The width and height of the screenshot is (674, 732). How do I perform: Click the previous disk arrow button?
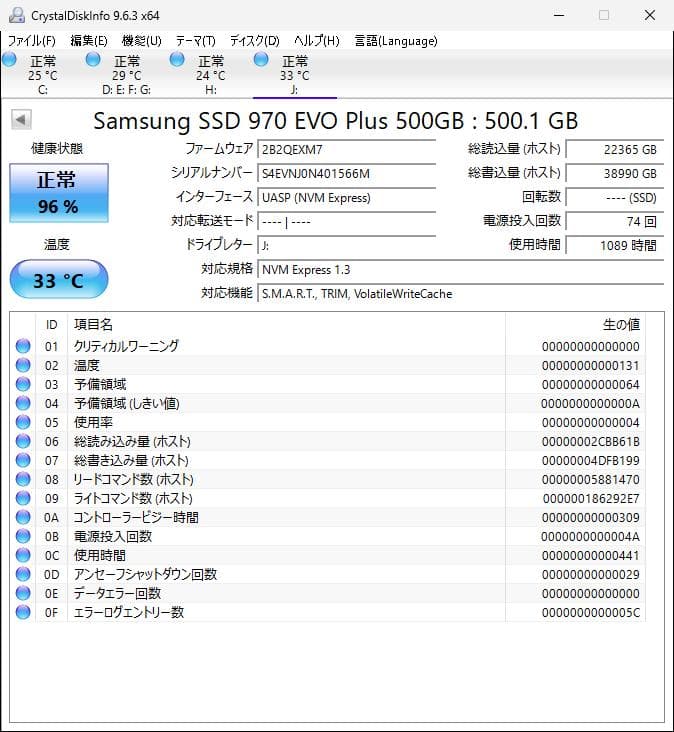[21, 120]
